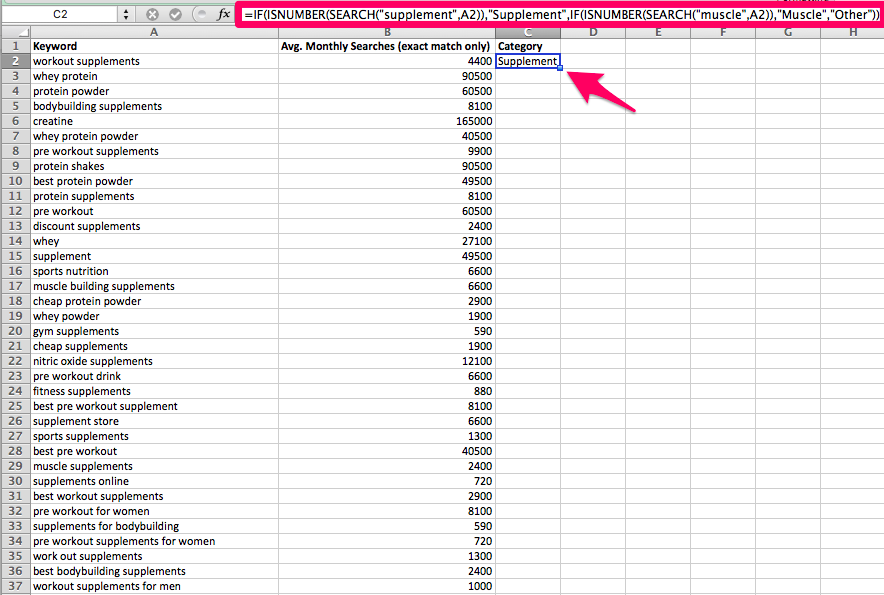
Task: Select row 20 header
Action: (15, 331)
